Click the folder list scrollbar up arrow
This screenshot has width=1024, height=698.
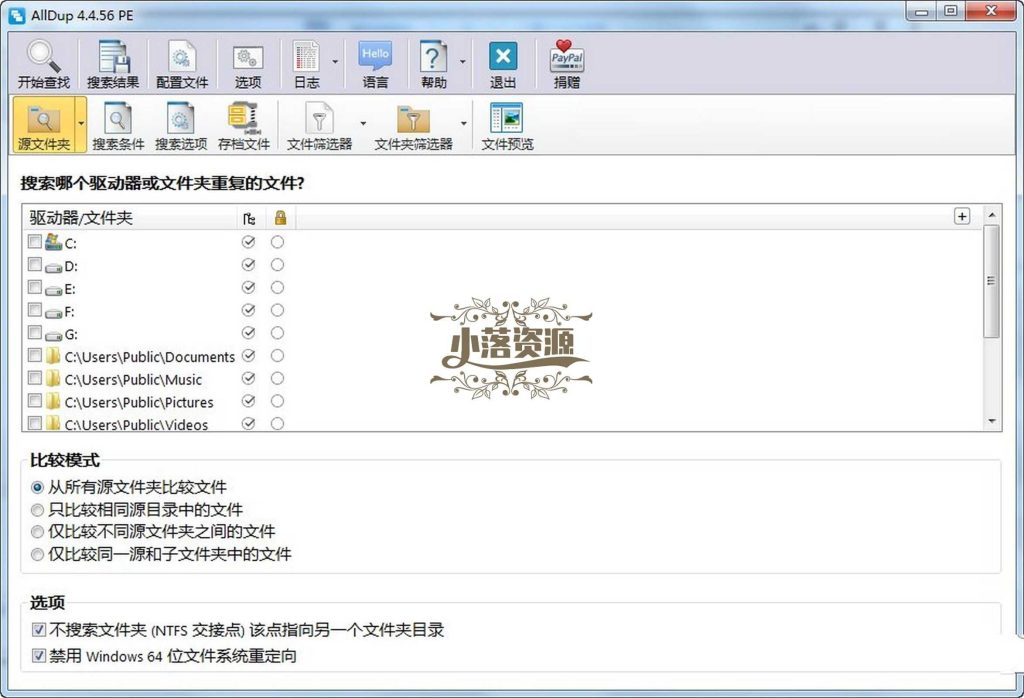992,215
